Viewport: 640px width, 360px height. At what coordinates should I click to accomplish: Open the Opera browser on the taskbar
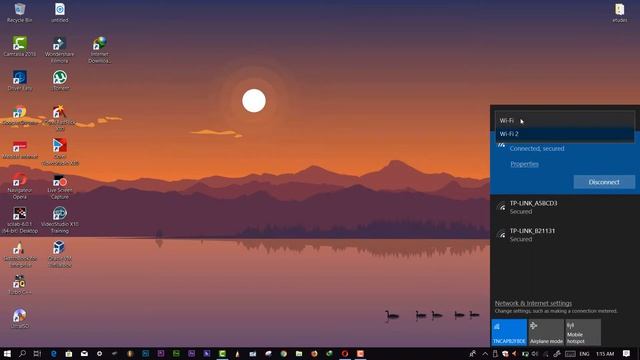coord(345,353)
